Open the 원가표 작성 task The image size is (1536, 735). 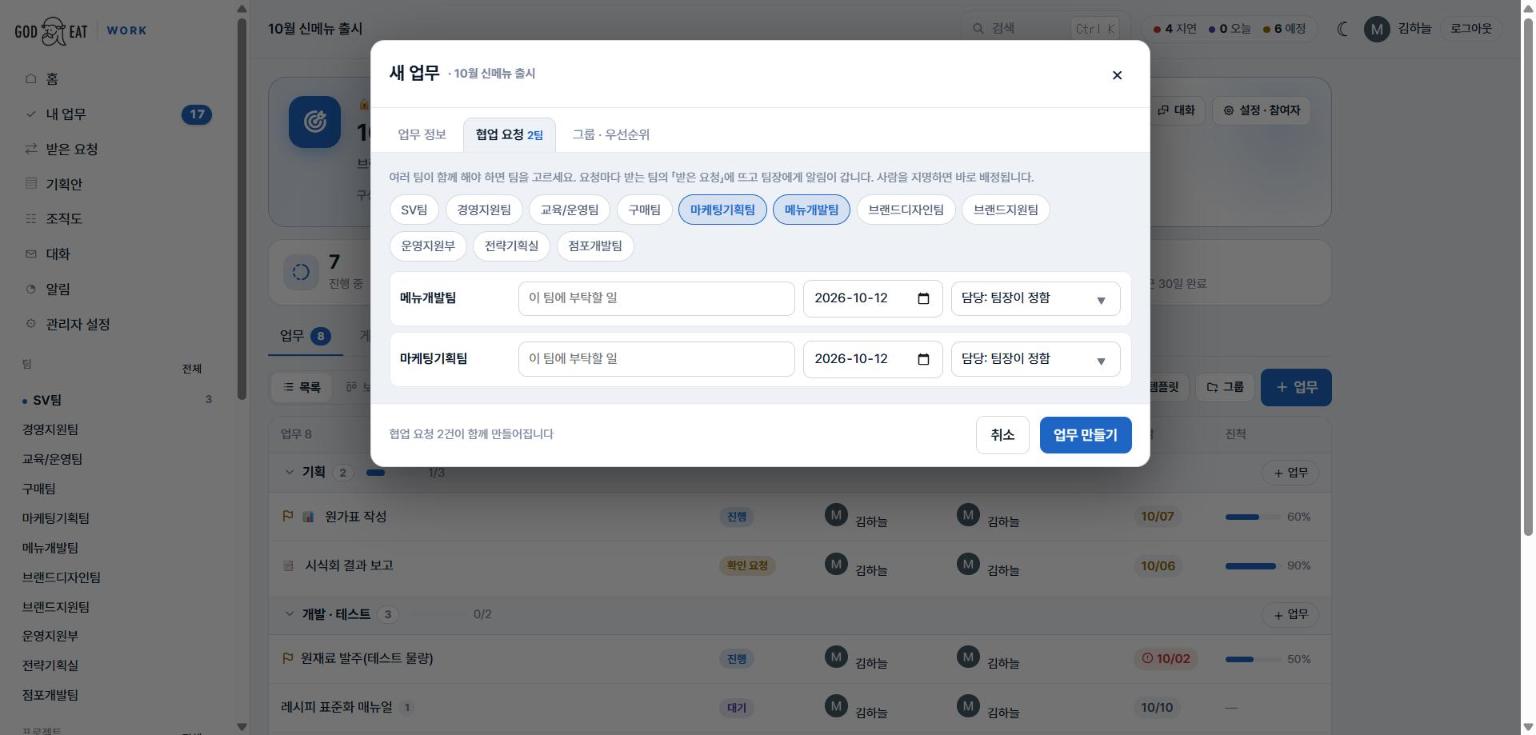click(x=355, y=517)
